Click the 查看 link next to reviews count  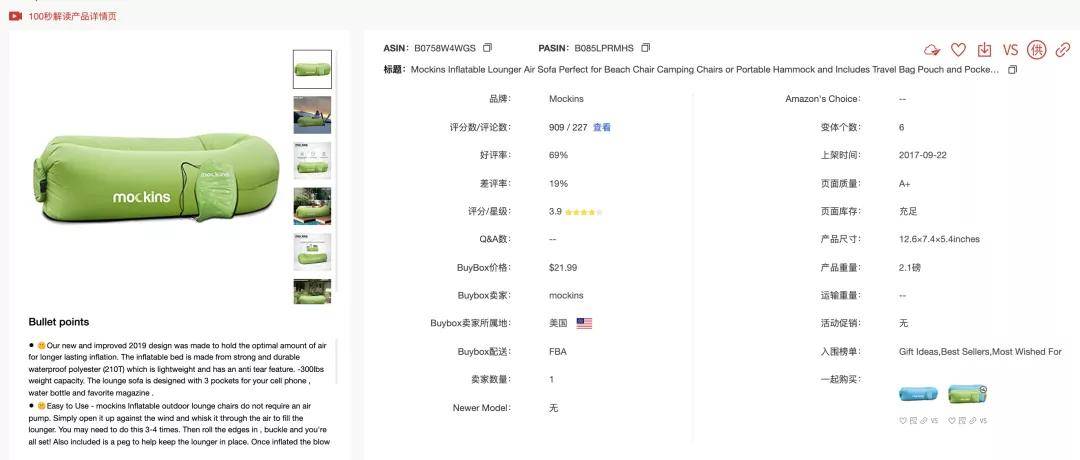pos(602,127)
